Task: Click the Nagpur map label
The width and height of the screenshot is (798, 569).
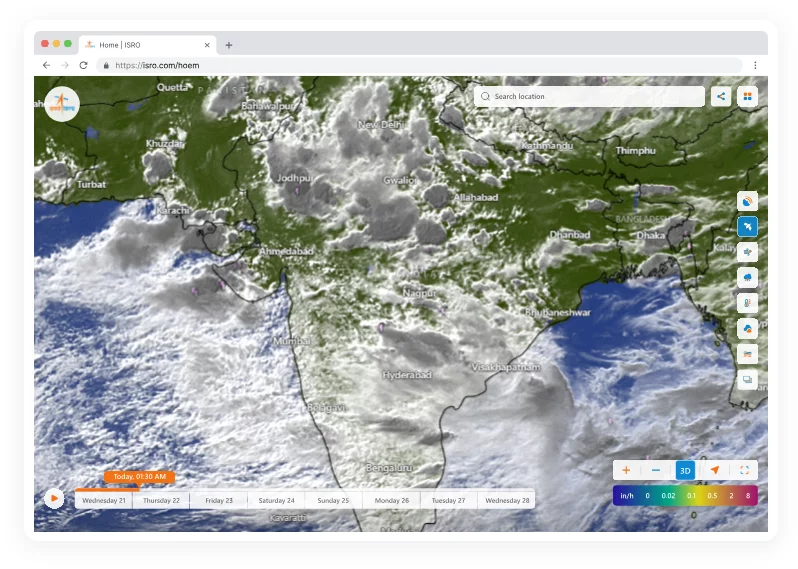Action: click(419, 293)
